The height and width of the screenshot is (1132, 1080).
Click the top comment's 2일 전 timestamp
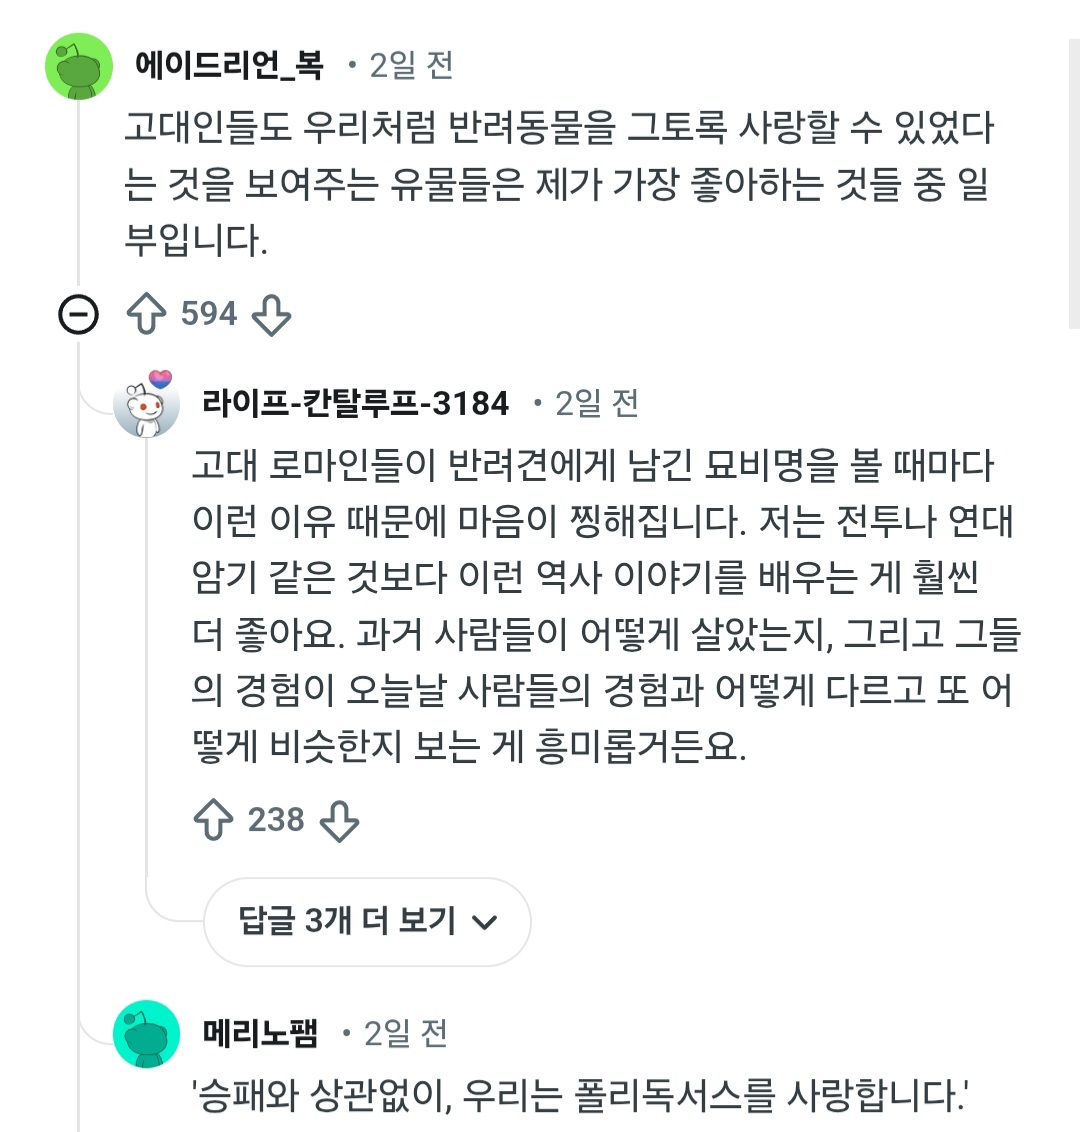click(x=411, y=66)
